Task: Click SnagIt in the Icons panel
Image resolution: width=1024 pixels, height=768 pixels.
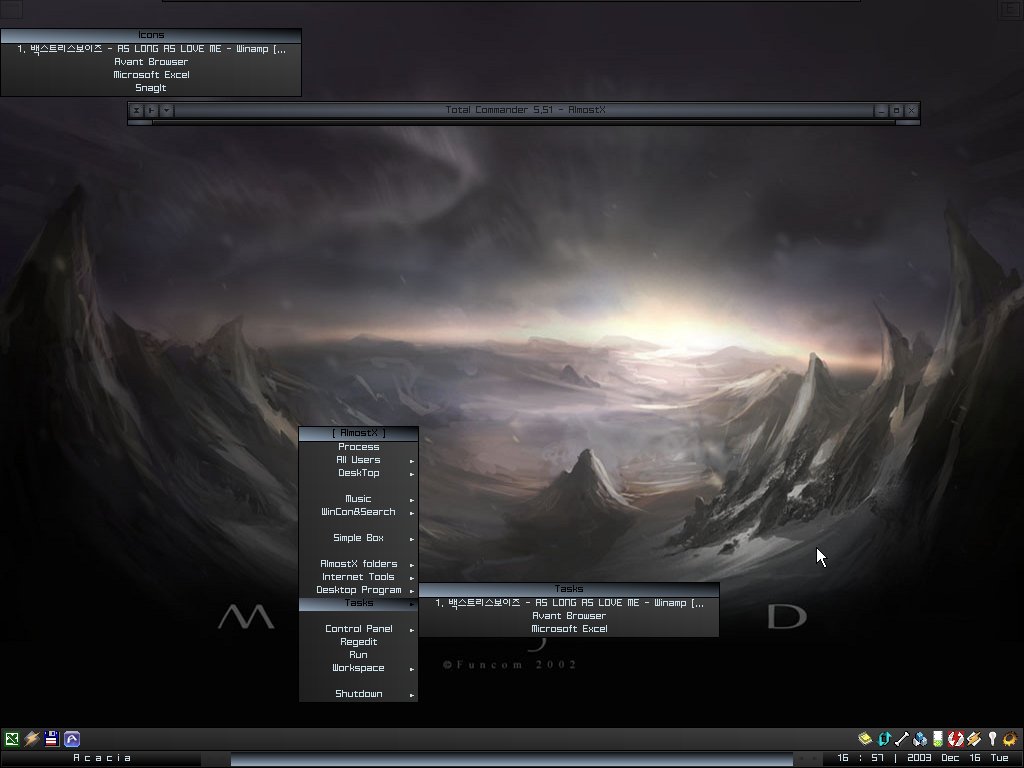Action: (x=151, y=88)
